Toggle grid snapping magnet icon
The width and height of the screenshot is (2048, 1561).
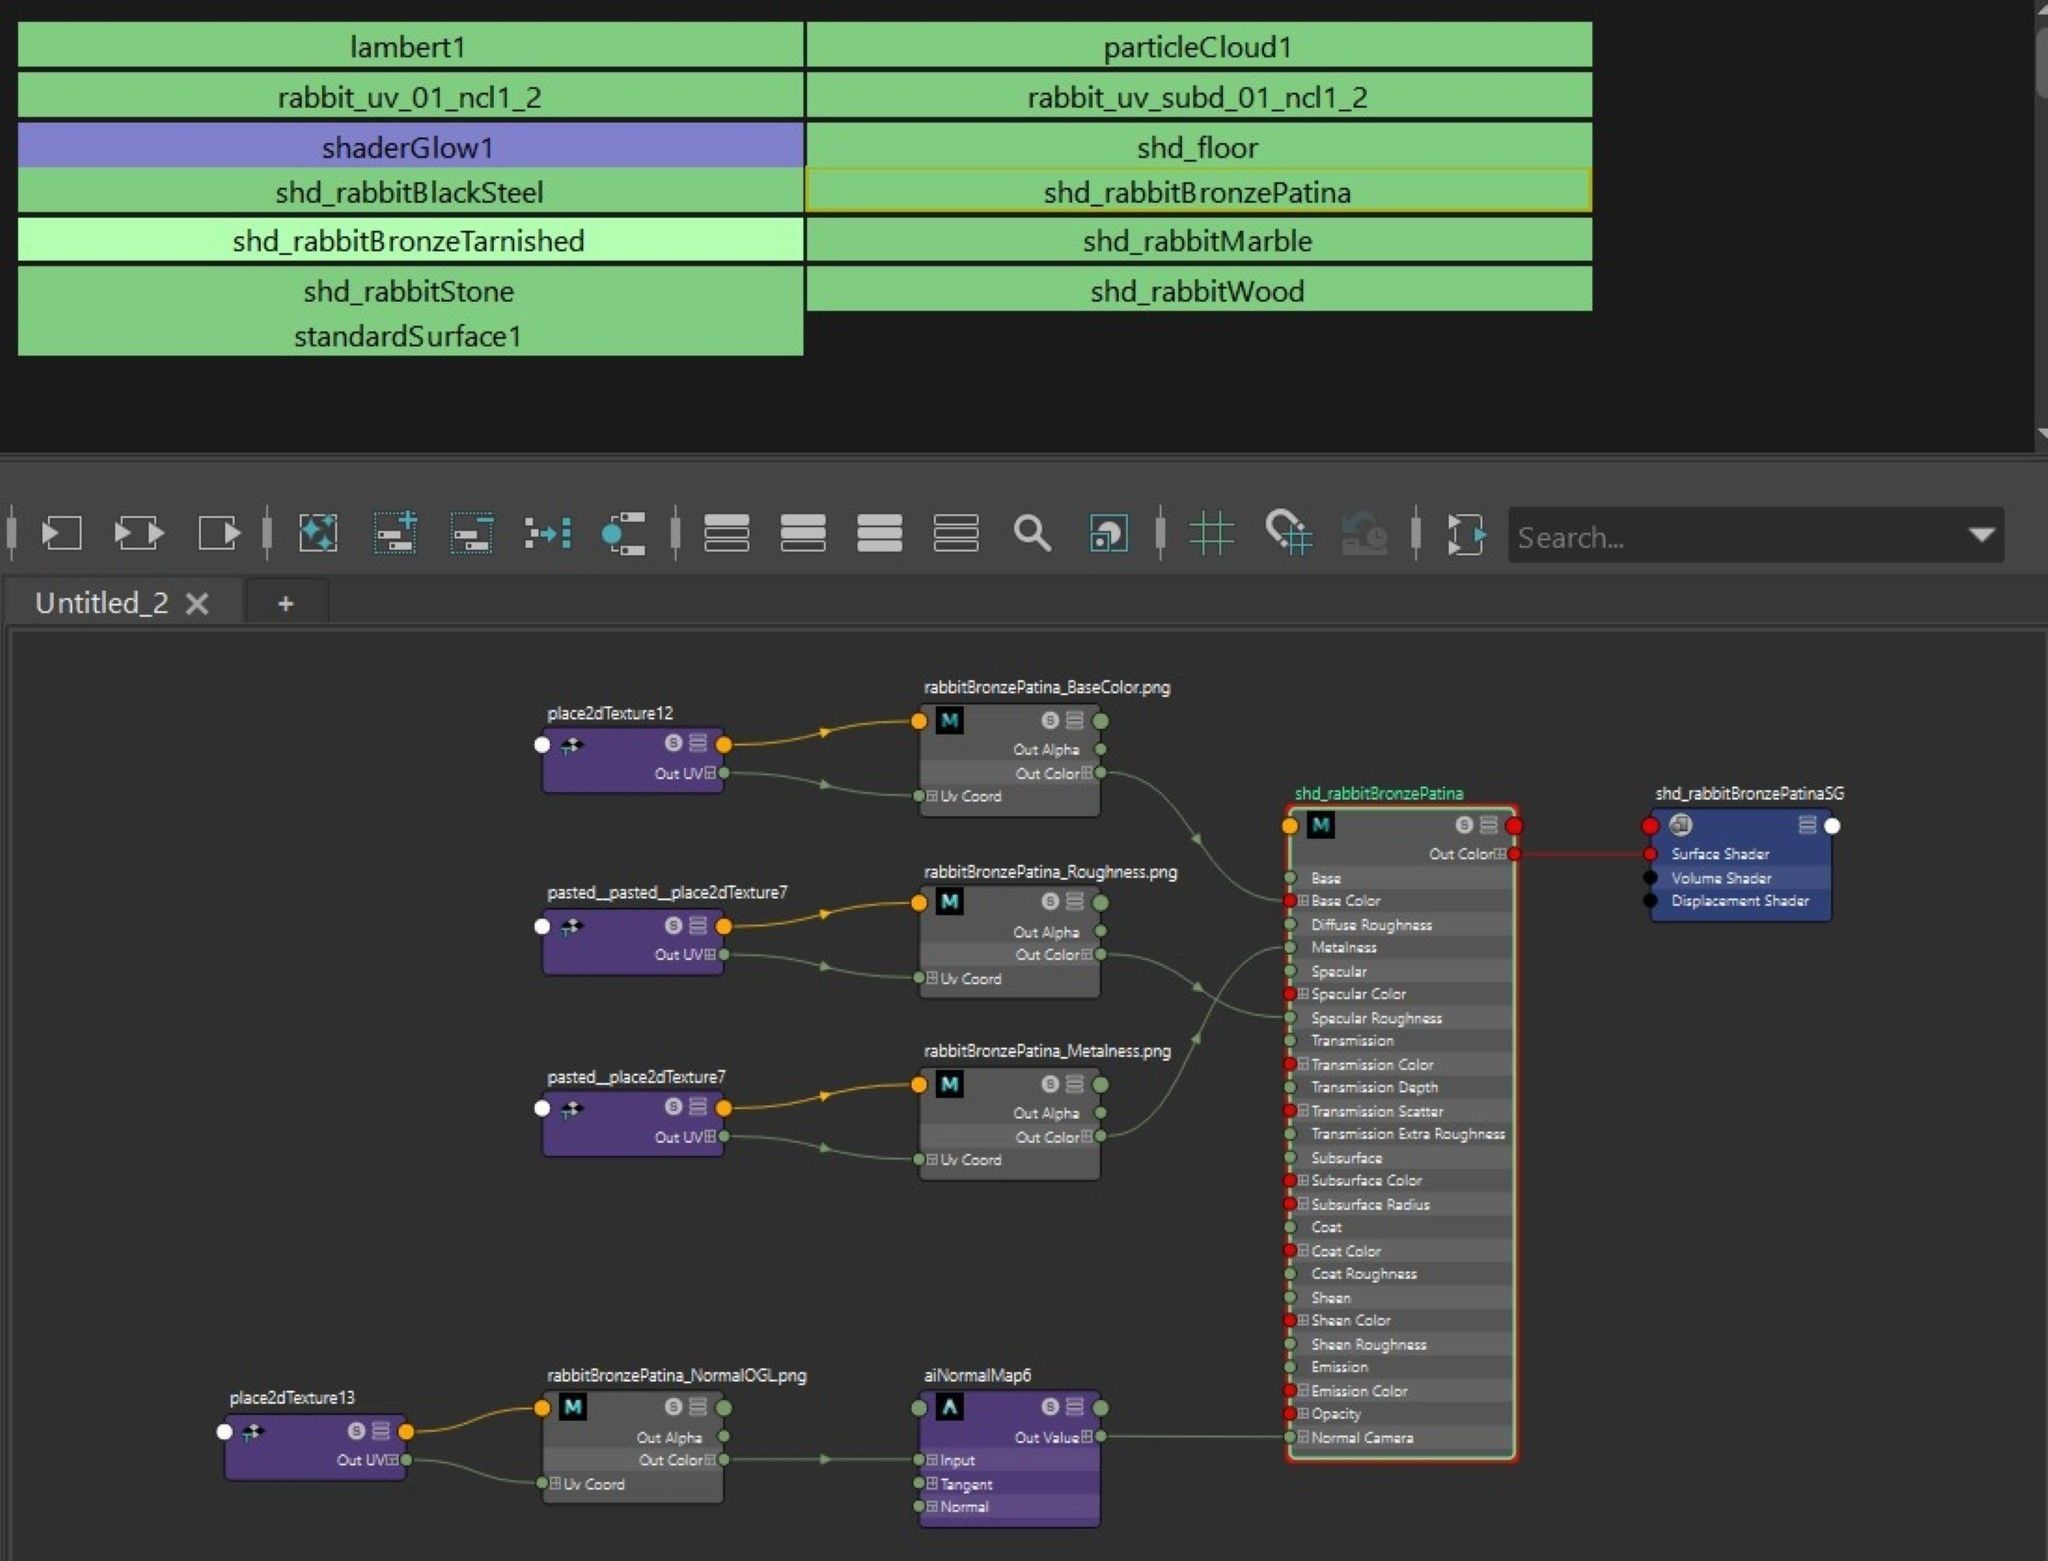tap(1288, 533)
